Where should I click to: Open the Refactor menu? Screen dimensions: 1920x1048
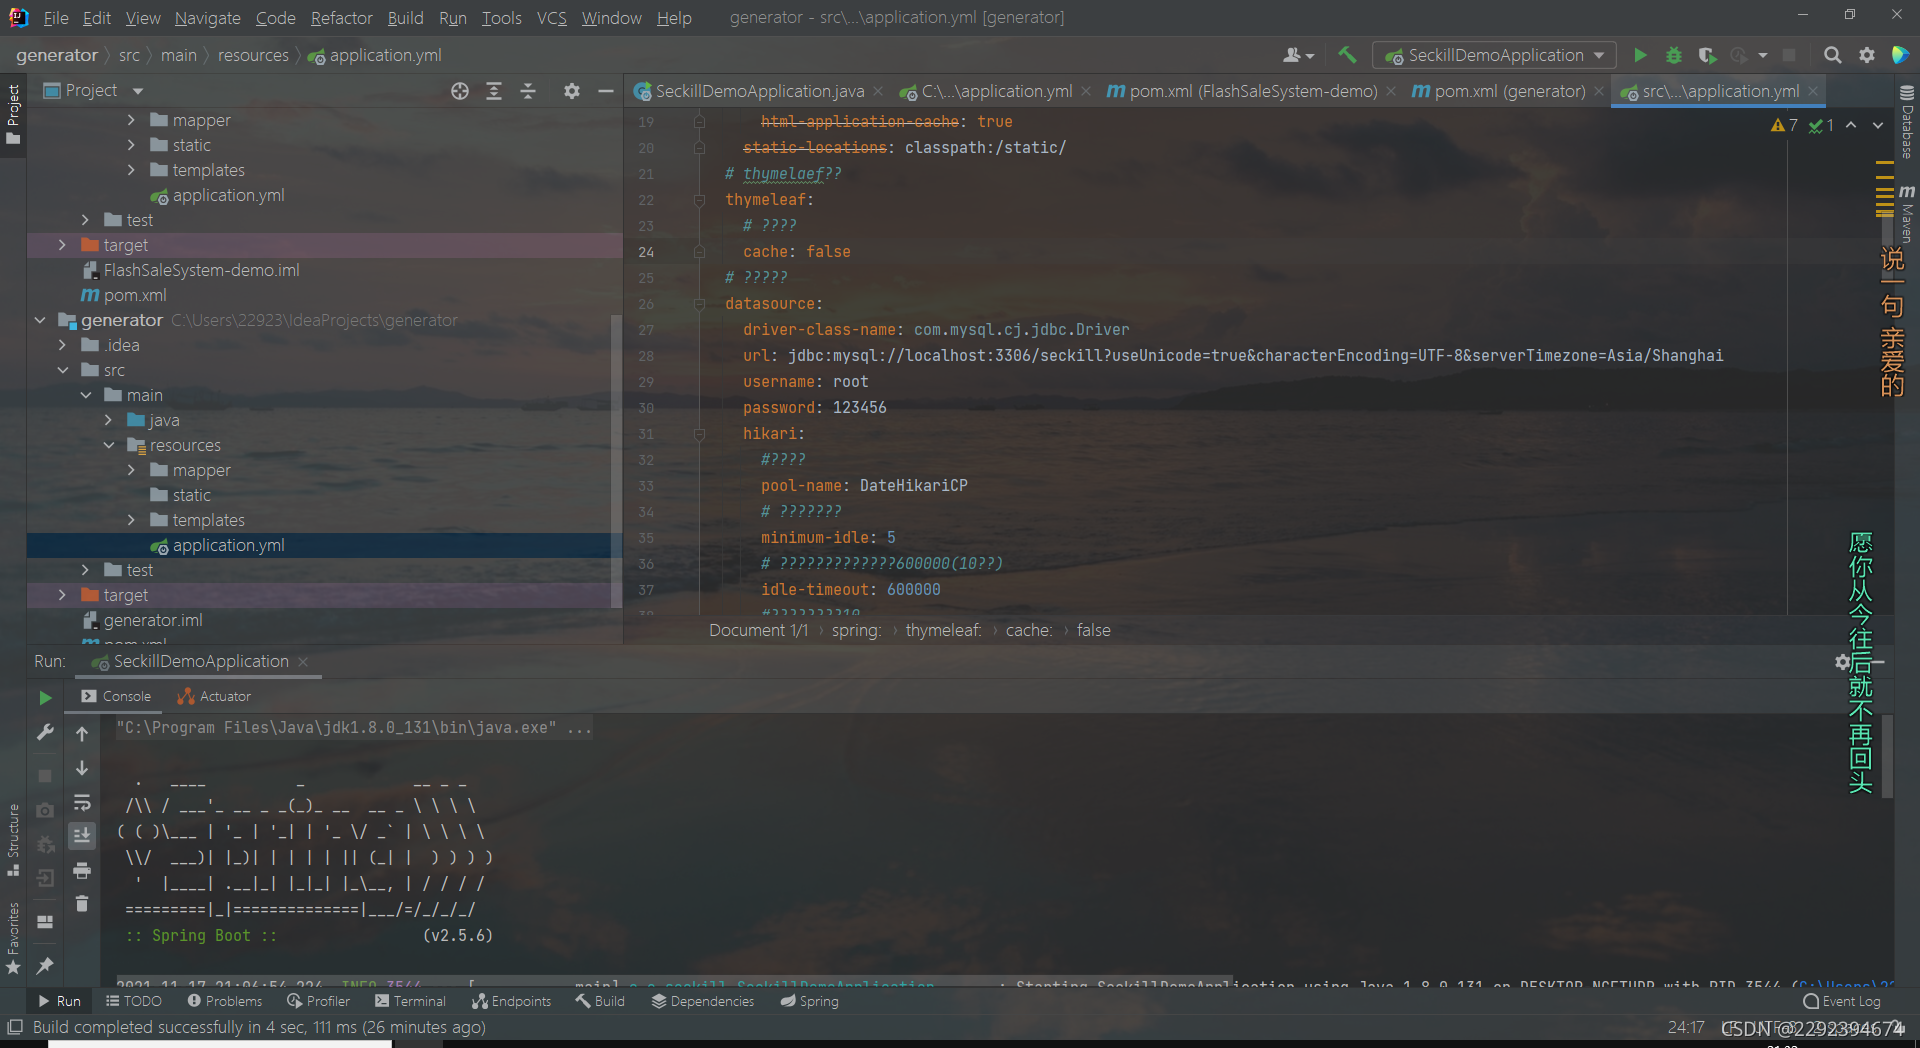[x=341, y=18]
